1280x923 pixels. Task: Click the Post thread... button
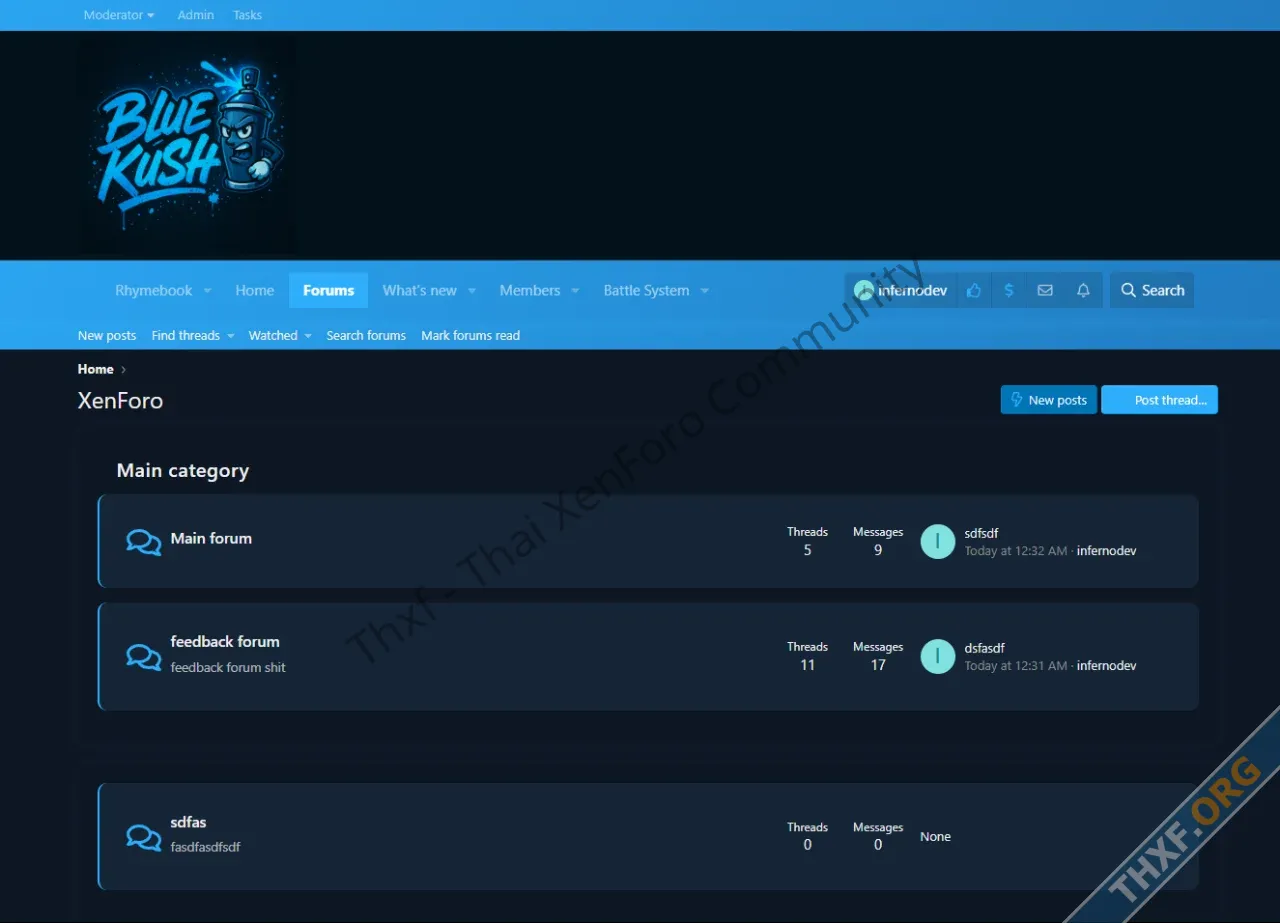(1160, 400)
